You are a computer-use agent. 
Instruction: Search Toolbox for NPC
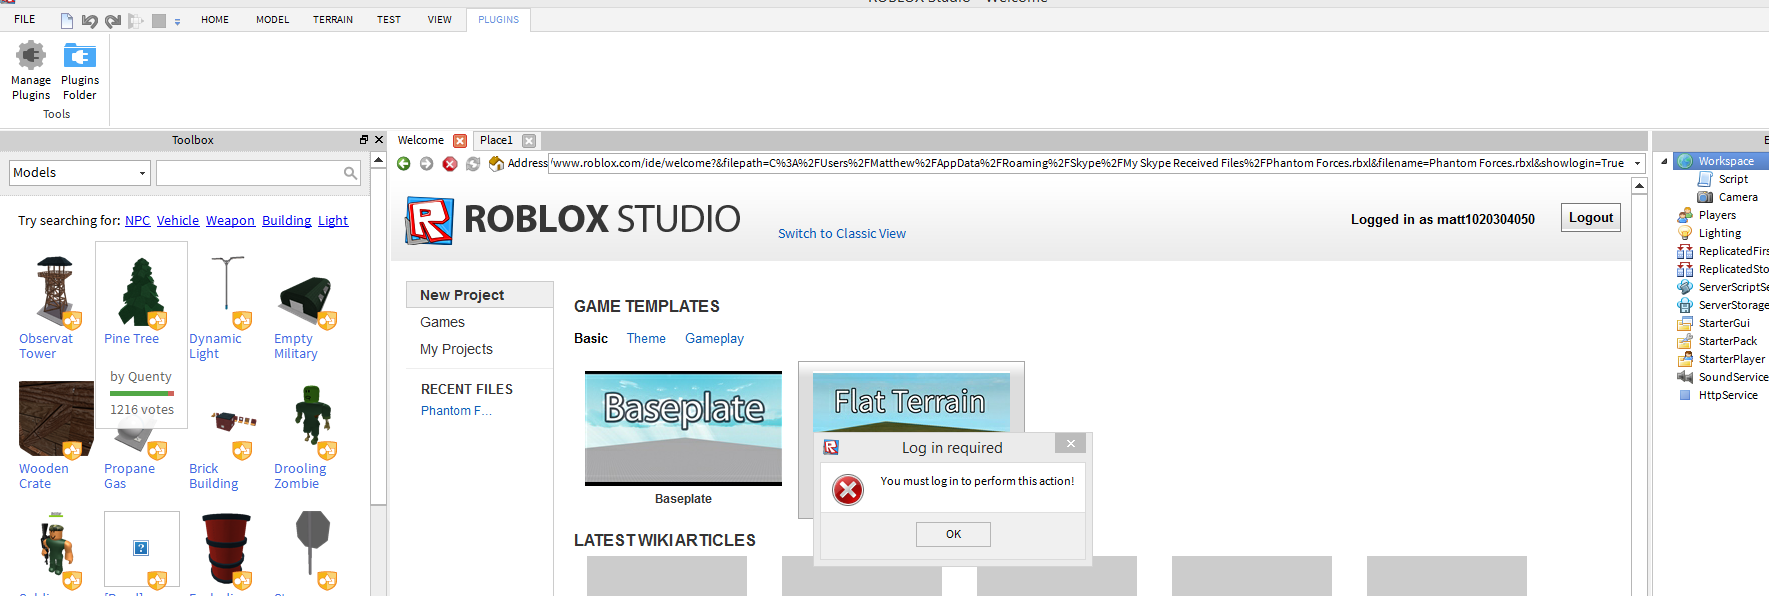138,220
